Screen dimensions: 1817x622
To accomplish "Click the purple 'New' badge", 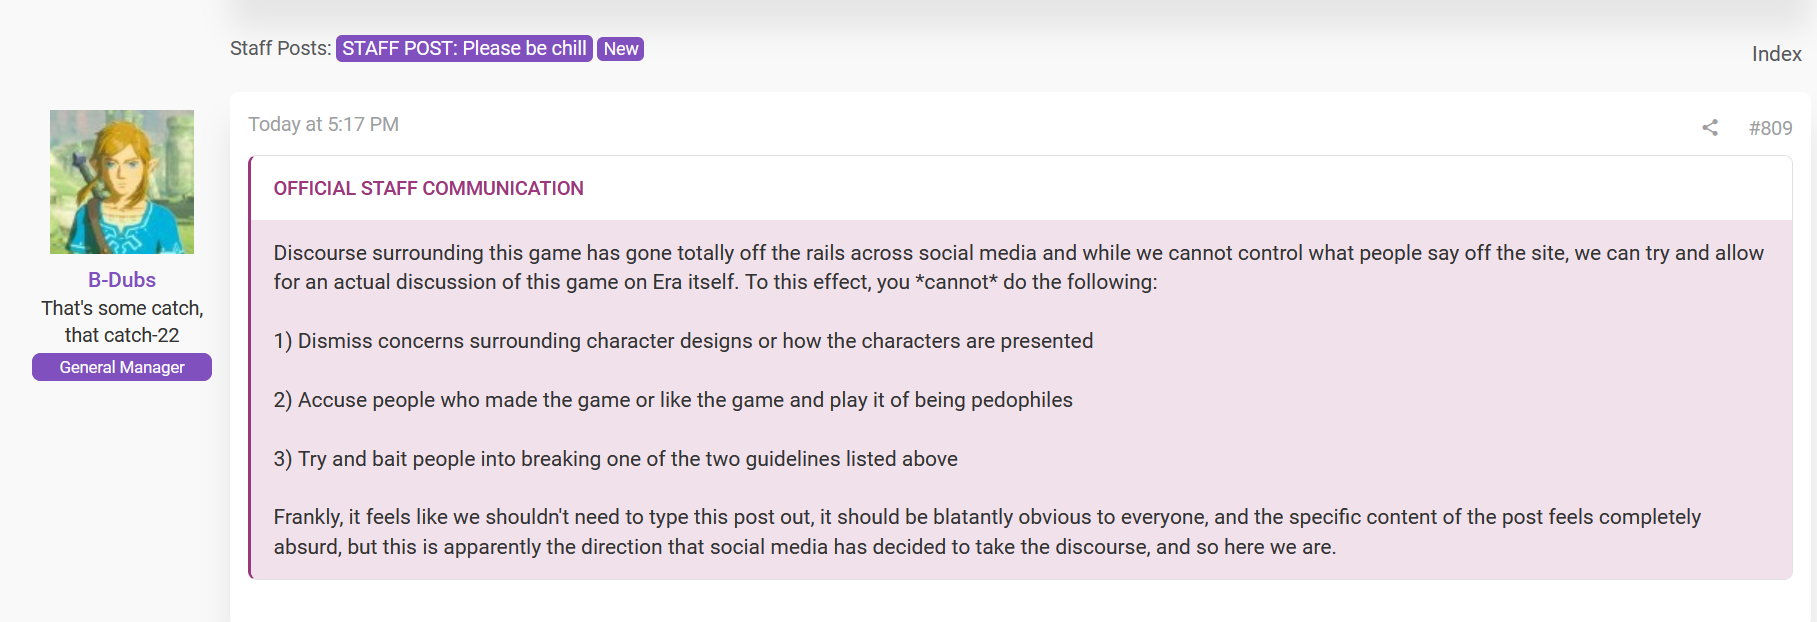I will (620, 49).
